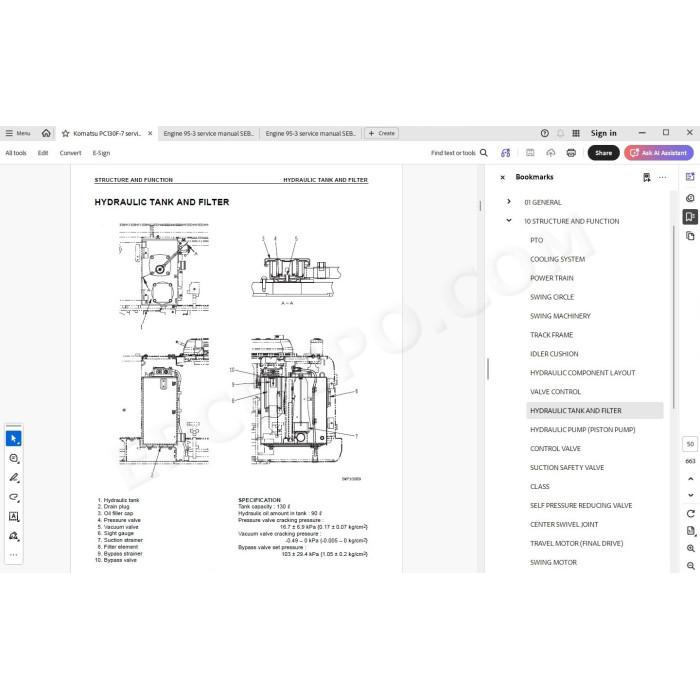Viewport: 700px width, 700px height.
Task: Collapse the 10 STRUCTURE AND FUNCTION bookmark
Action: 509,221
